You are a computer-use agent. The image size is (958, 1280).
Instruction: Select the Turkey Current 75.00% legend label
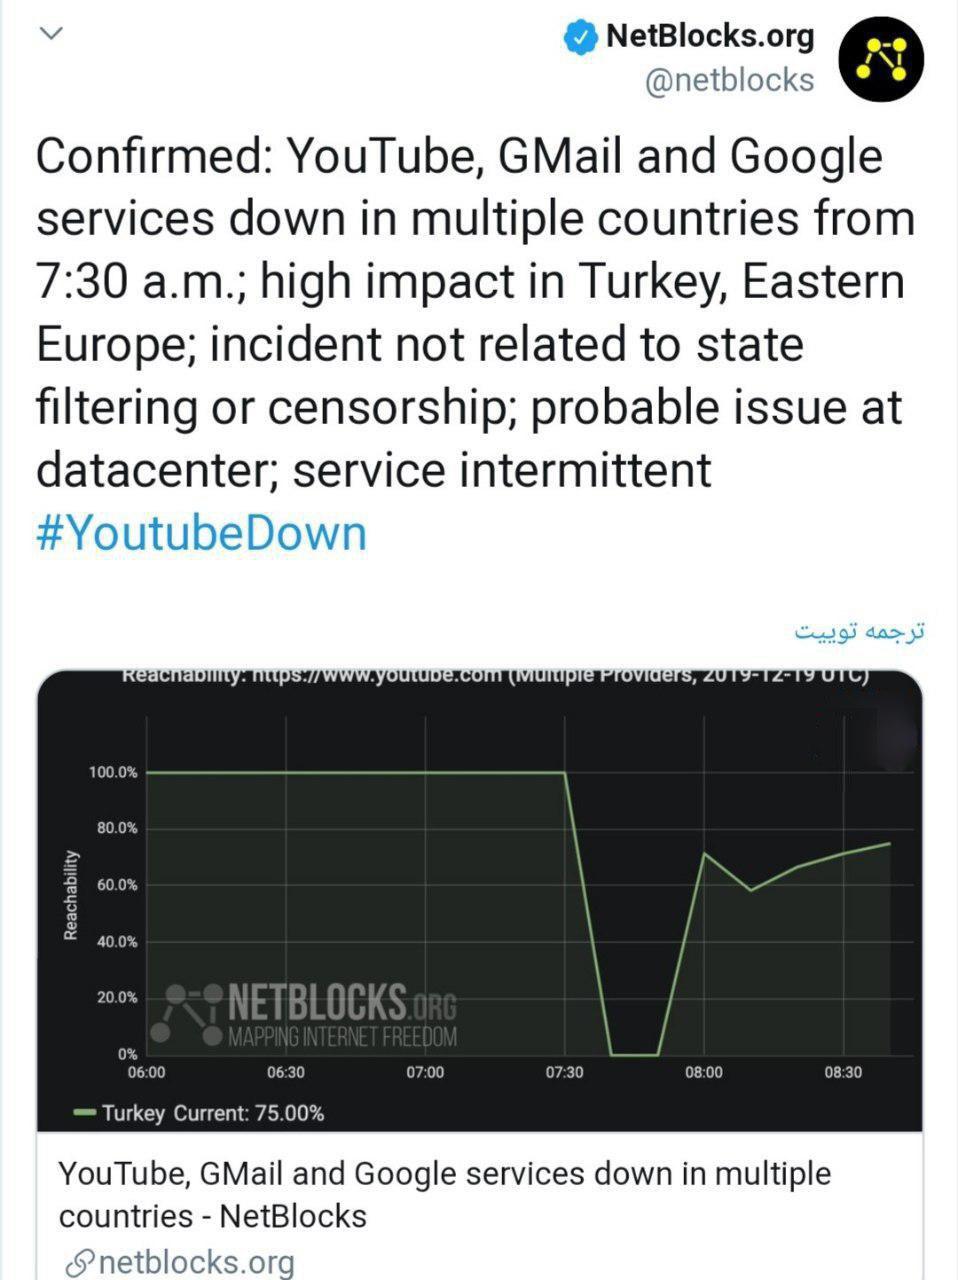click(213, 1113)
